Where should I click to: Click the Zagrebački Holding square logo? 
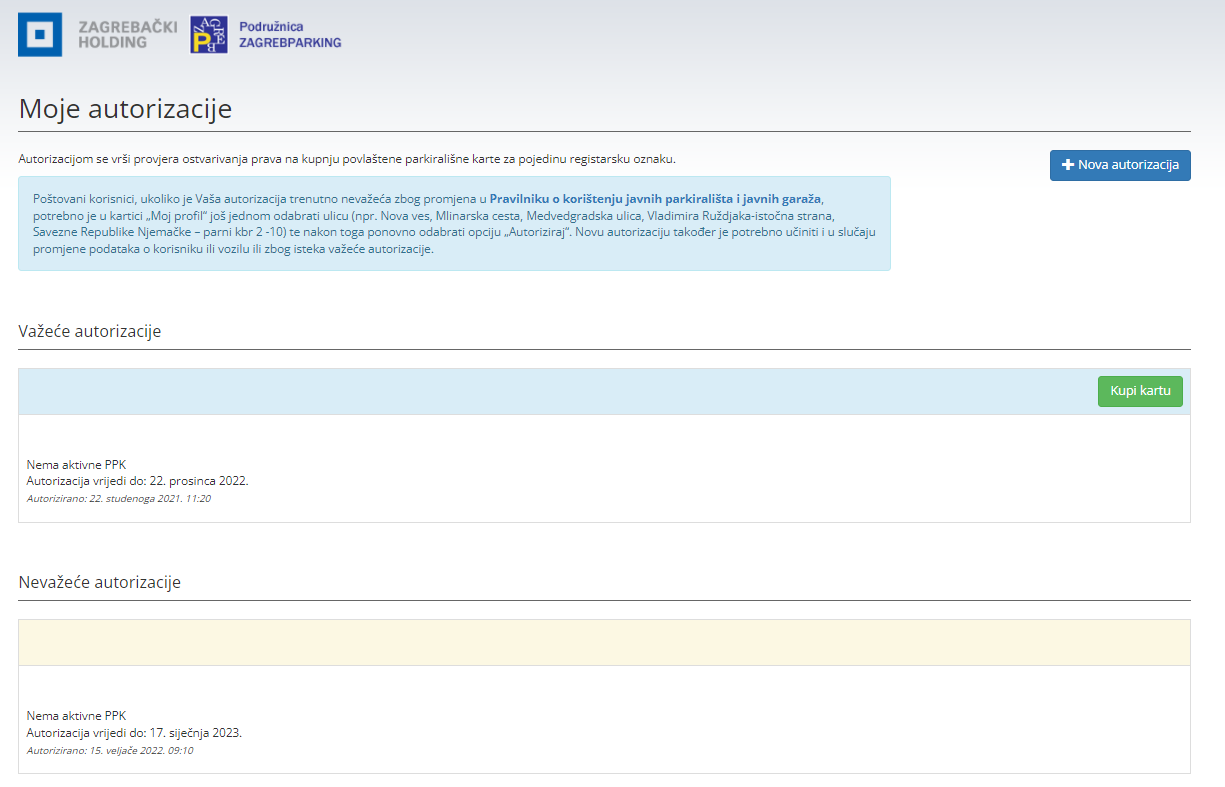[40, 35]
